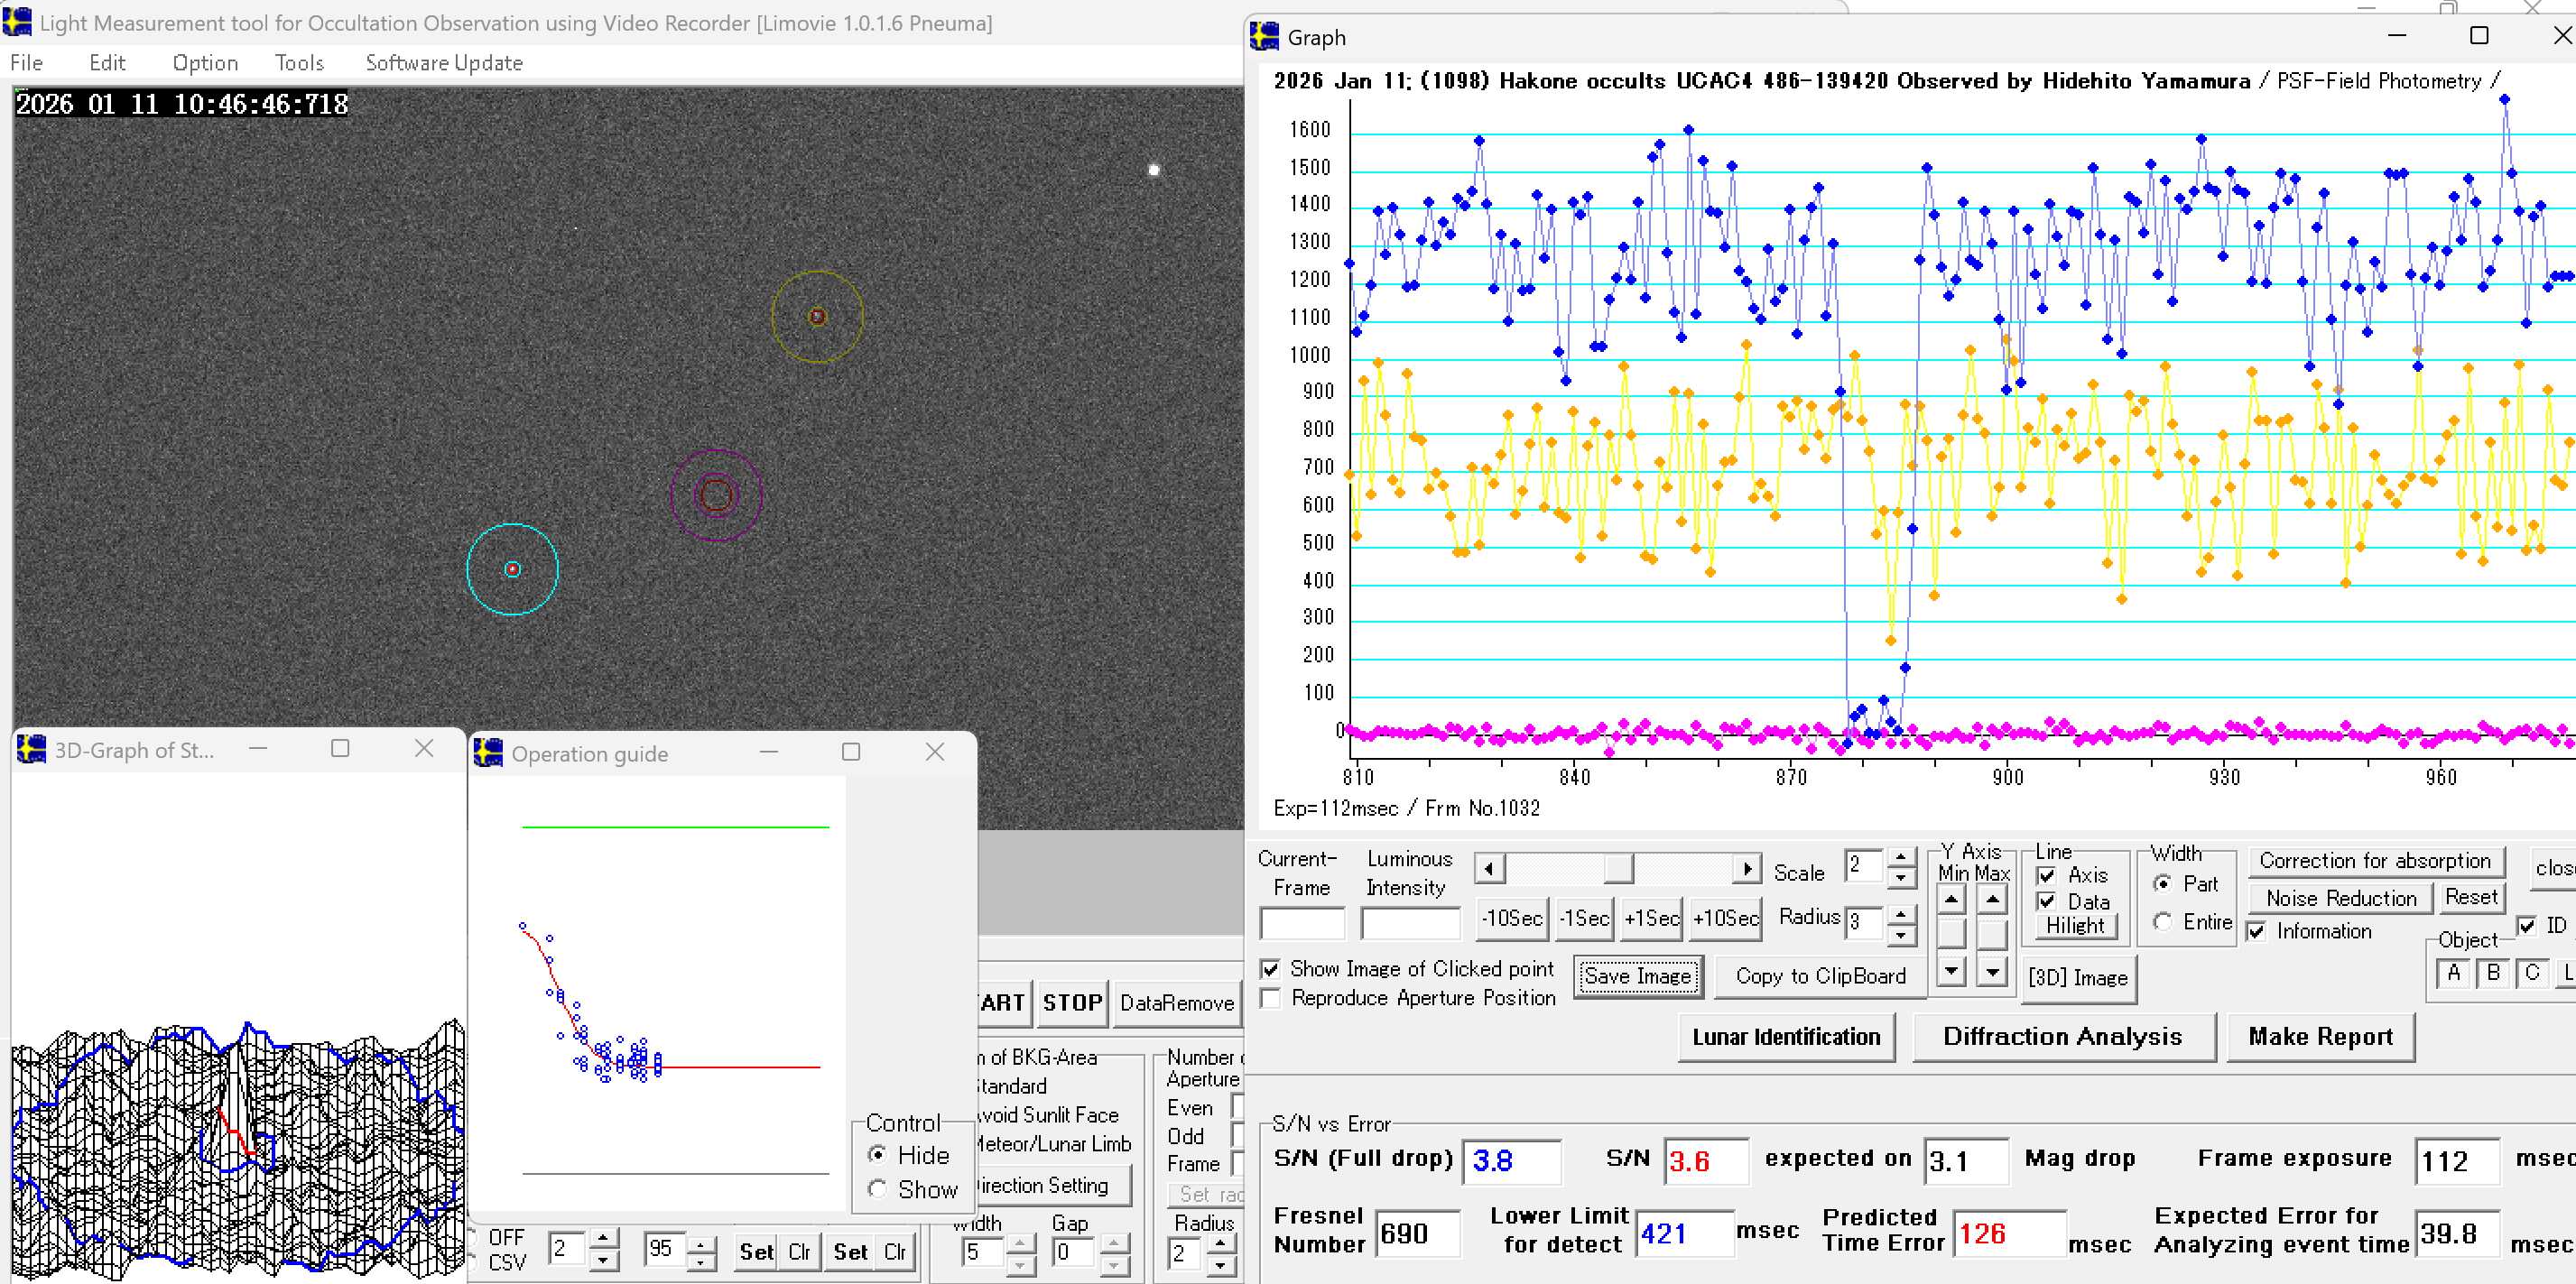This screenshot has height=1284, width=2576.
Task: Click the graph scrollbar left arrow
Action: pos(1489,869)
